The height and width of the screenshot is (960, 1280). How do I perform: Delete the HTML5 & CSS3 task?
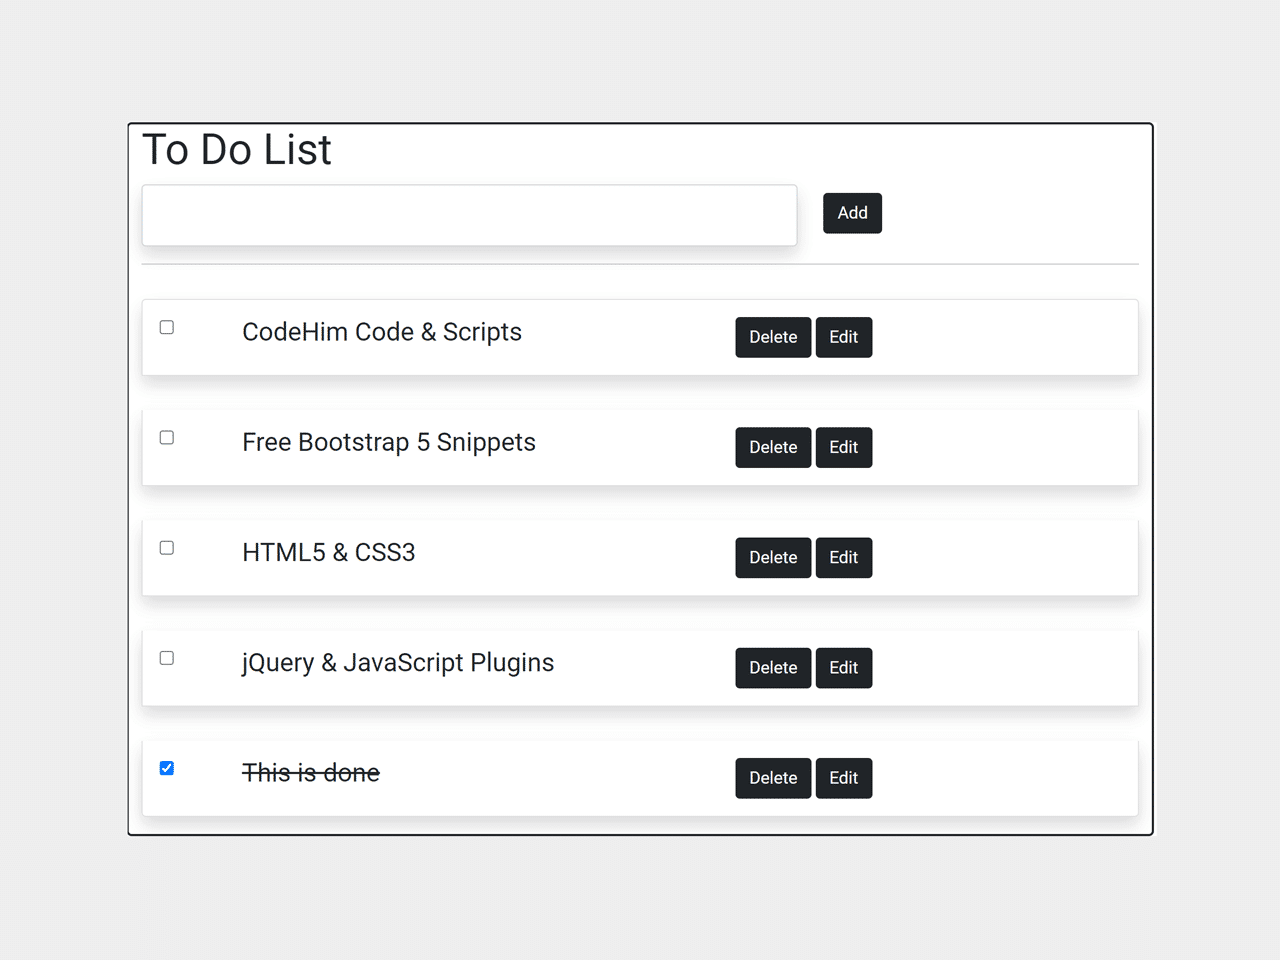coord(772,557)
